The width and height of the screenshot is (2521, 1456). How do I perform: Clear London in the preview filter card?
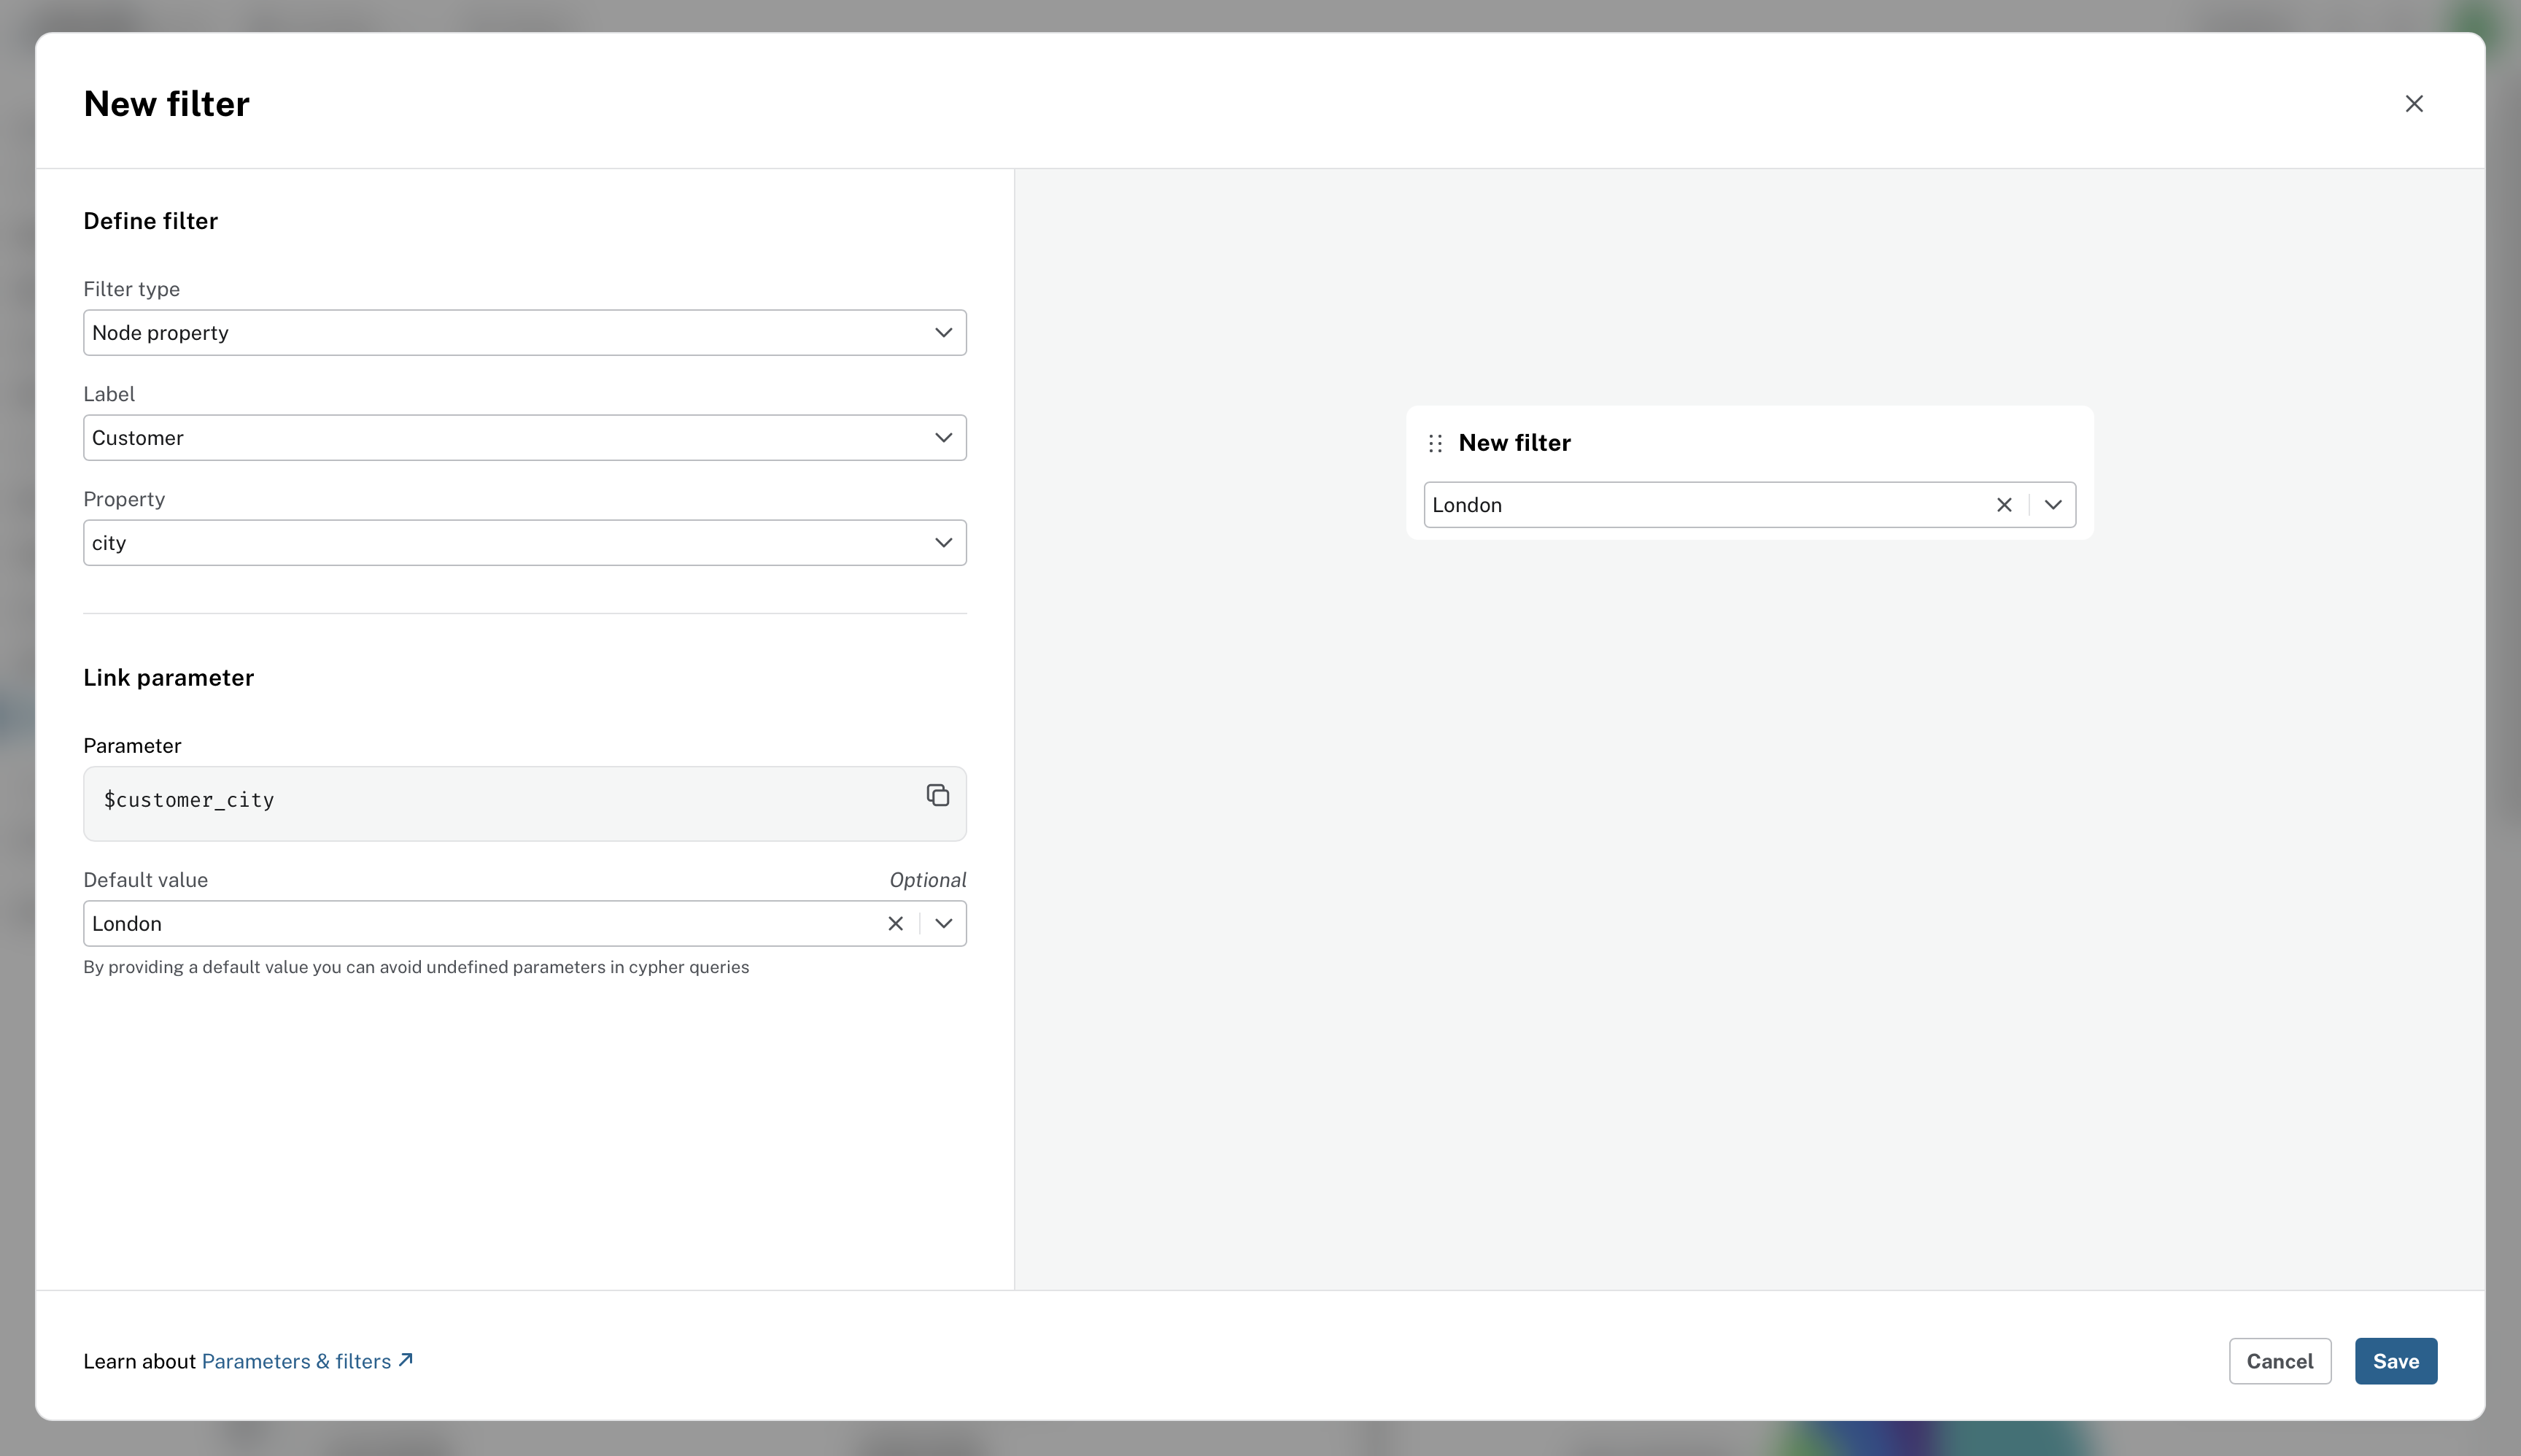[x=2004, y=505]
